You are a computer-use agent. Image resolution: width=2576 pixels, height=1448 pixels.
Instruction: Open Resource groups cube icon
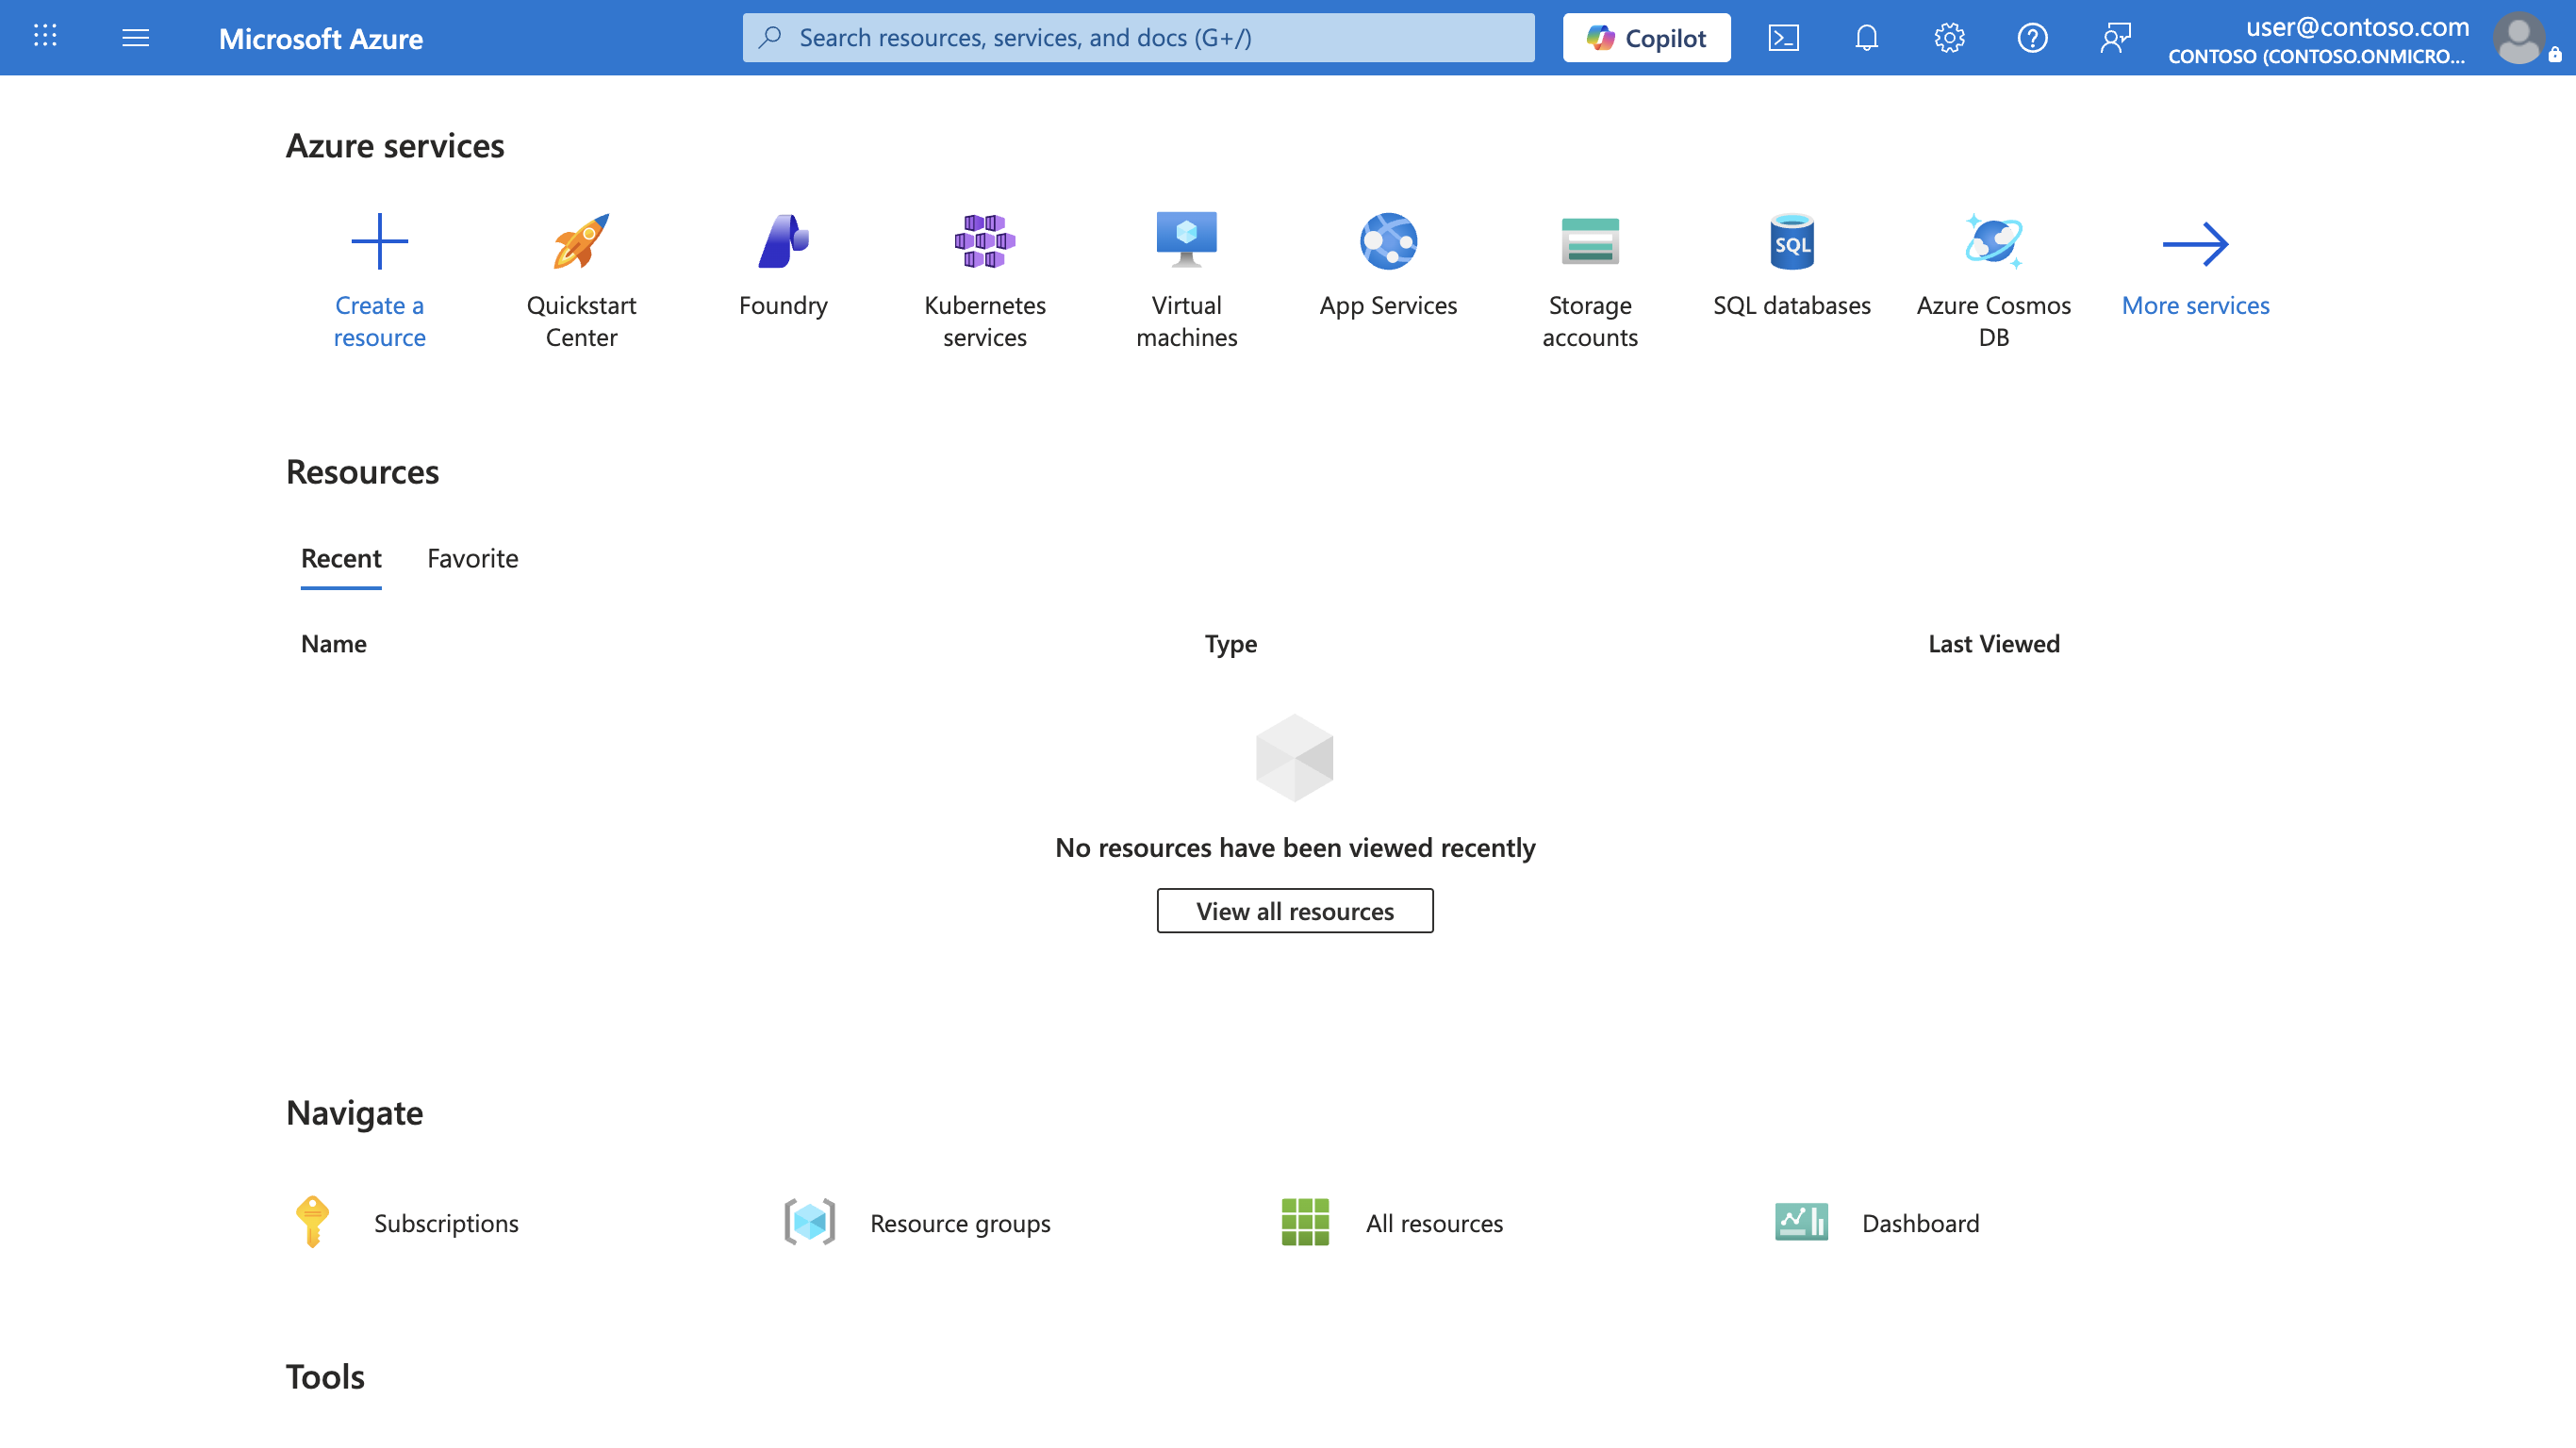point(809,1222)
